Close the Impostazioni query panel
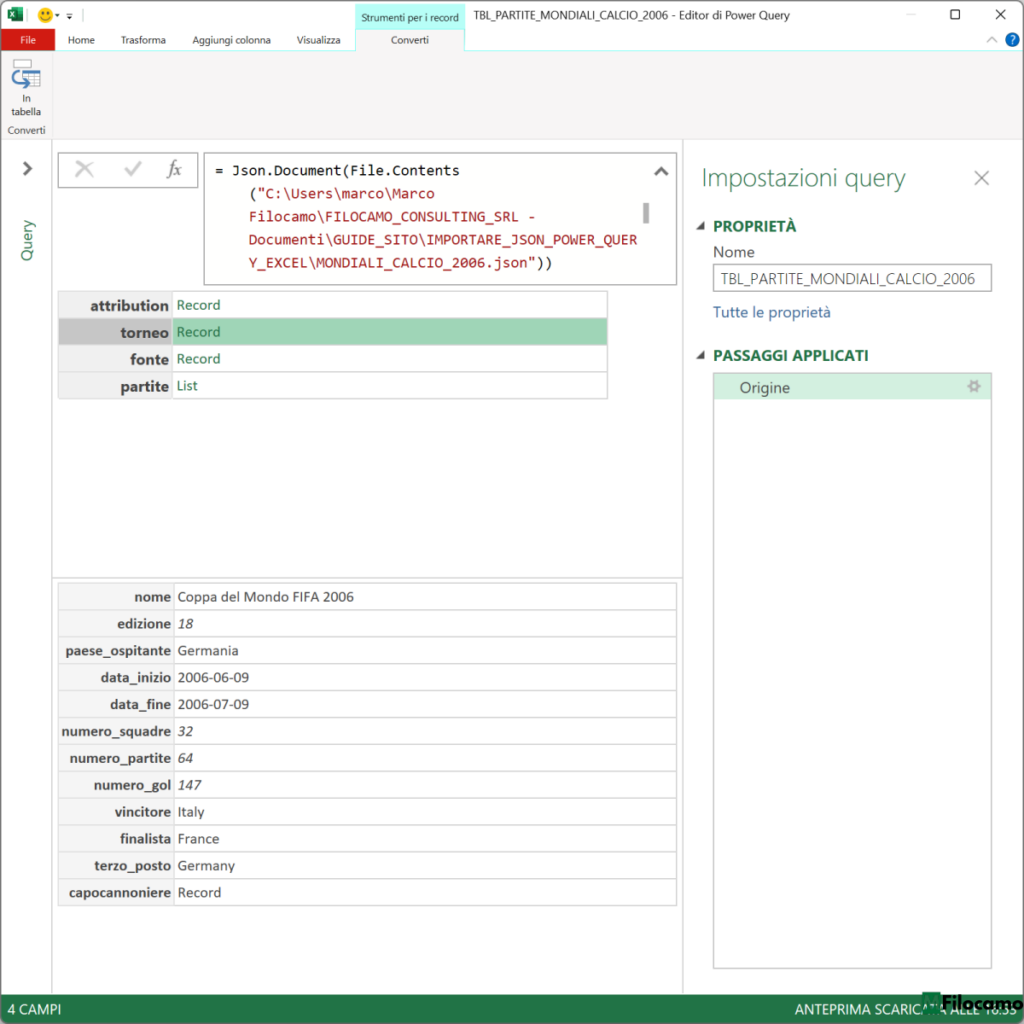This screenshot has height=1024, width=1024. point(981,178)
